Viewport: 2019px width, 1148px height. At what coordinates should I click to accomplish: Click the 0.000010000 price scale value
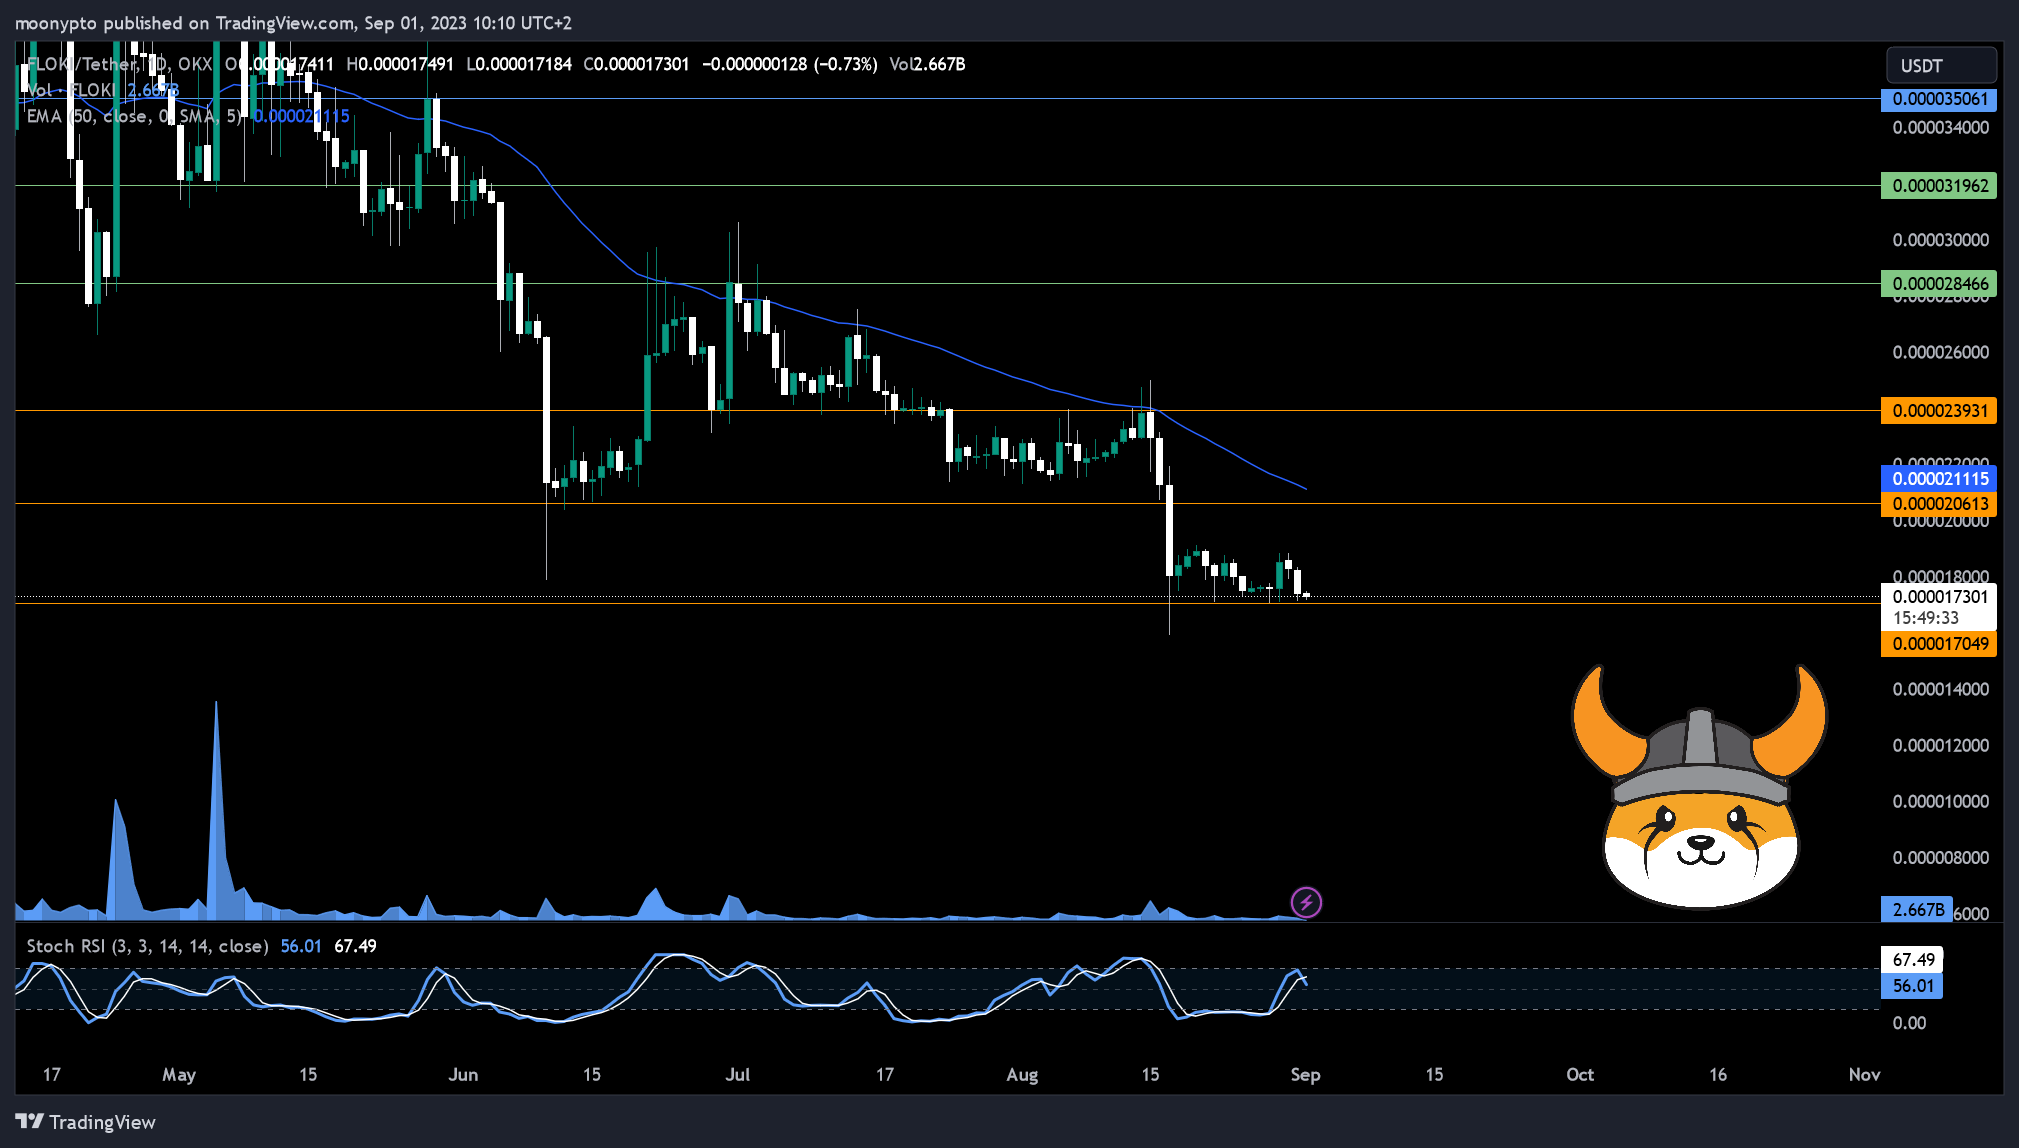(x=1940, y=802)
